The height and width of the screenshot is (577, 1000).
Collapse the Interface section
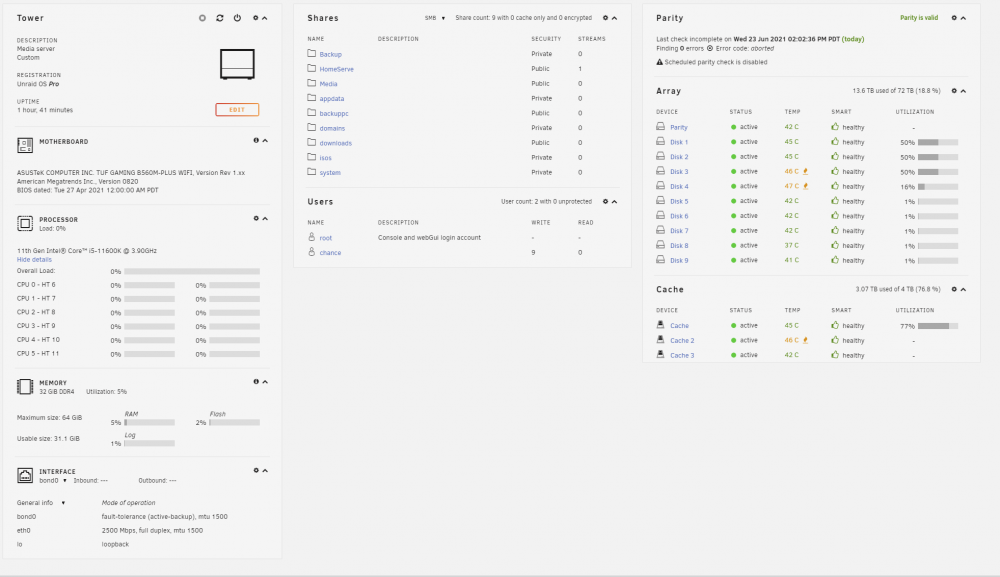click(x=265, y=470)
